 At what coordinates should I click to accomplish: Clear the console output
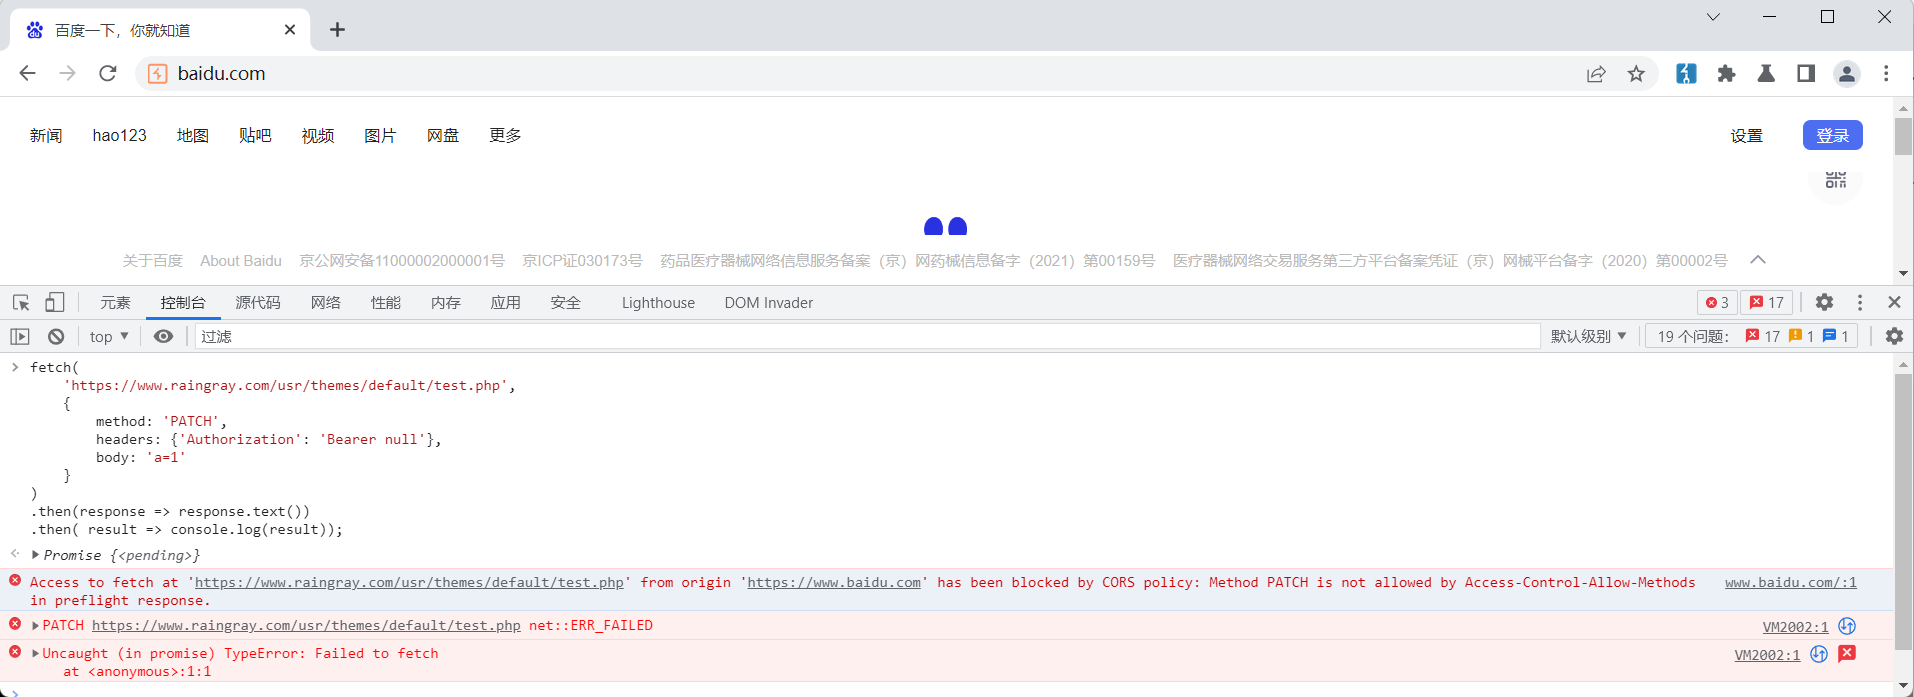56,337
